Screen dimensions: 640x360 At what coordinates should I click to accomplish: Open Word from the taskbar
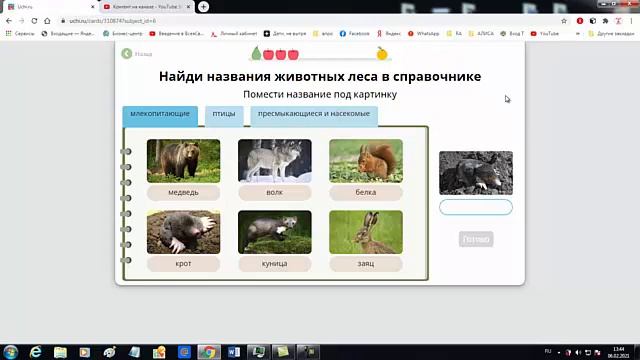pyautogui.click(x=234, y=352)
